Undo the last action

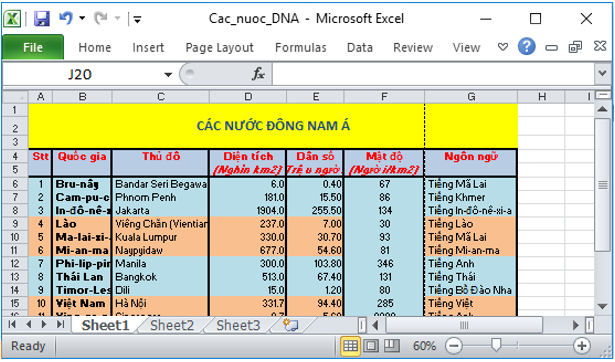pos(66,18)
